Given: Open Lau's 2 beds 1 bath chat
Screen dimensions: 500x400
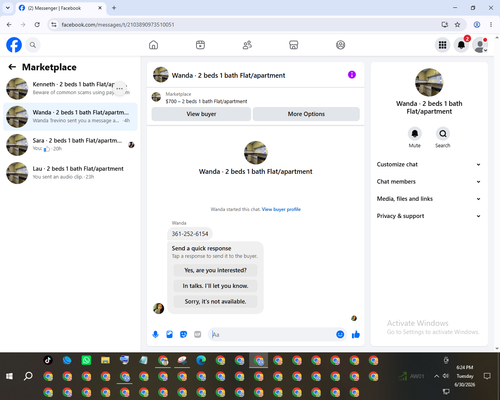Looking at the screenshot, I should pyautogui.click(x=70, y=173).
